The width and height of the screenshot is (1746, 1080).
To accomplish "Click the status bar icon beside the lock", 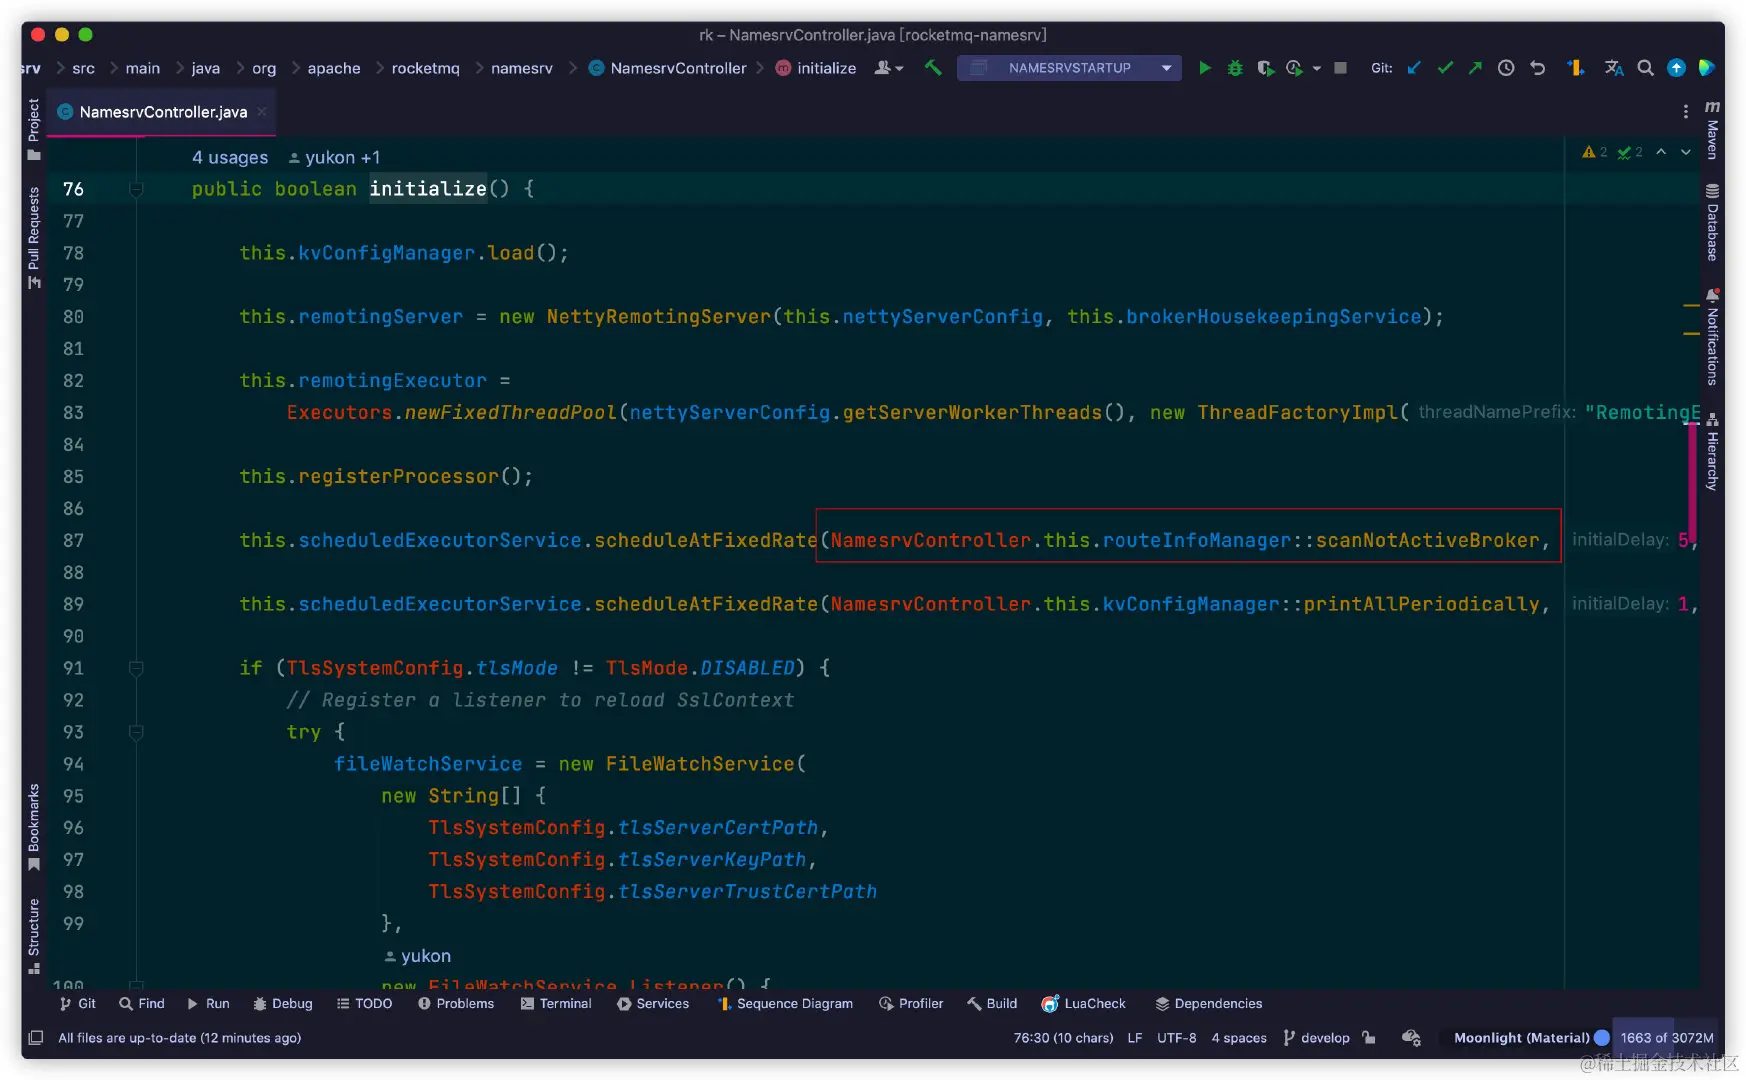I will pos(1411,1037).
